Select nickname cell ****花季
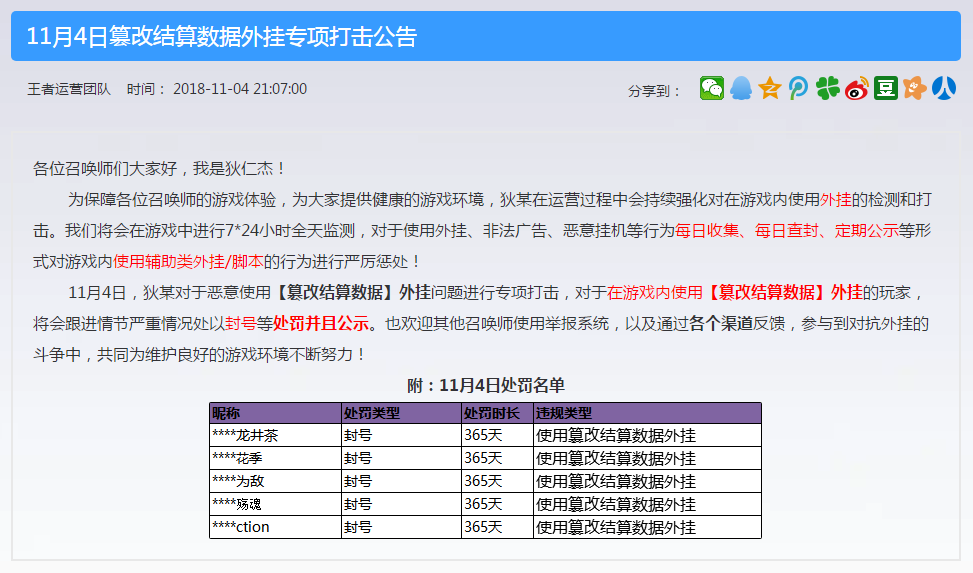973x573 pixels. [x=276, y=458]
